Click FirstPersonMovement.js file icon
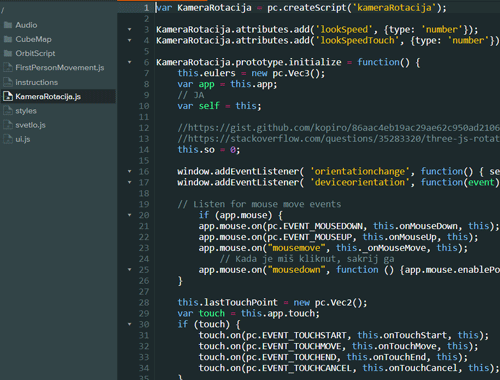 (x=8, y=68)
